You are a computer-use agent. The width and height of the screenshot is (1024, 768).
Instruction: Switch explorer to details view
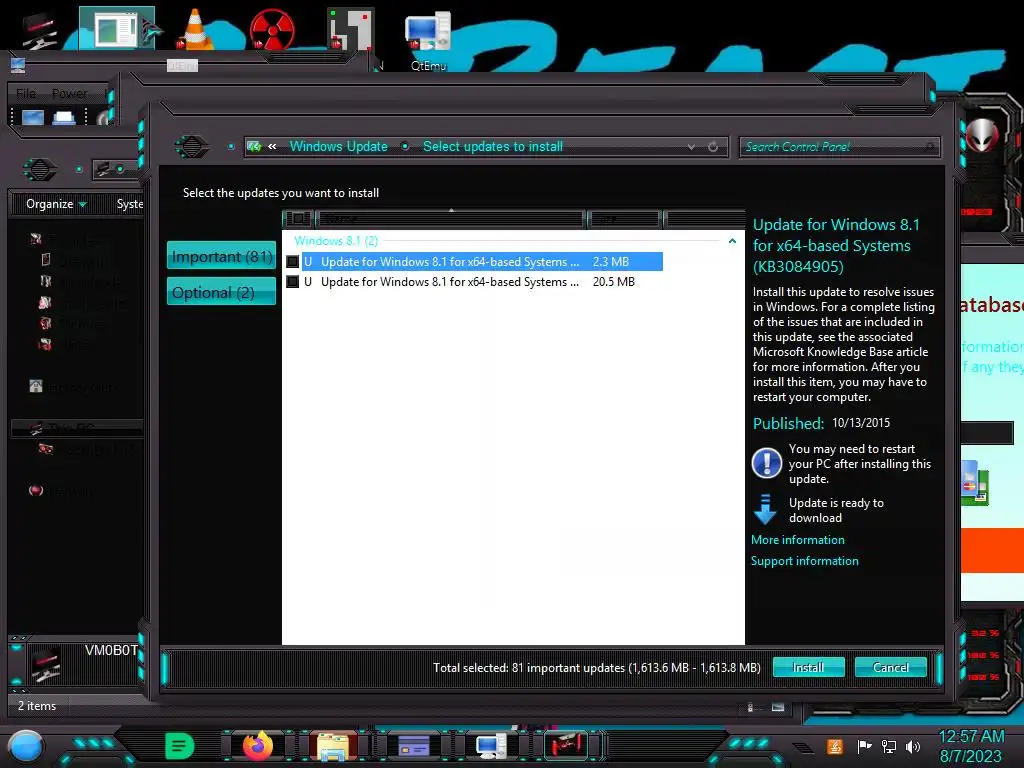751,707
